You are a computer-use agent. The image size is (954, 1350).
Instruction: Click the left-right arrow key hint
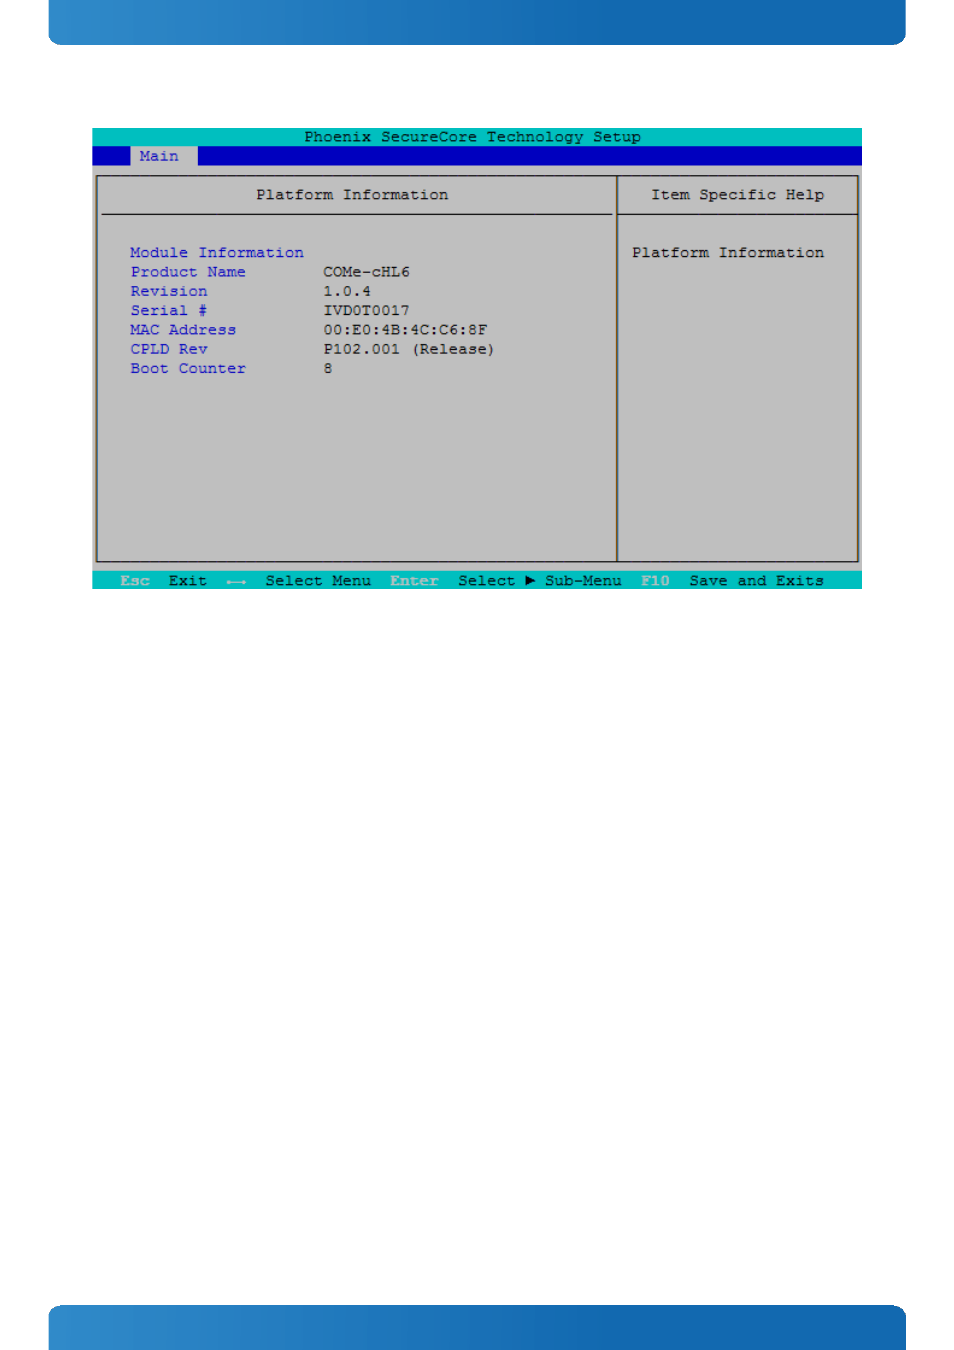point(236,582)
